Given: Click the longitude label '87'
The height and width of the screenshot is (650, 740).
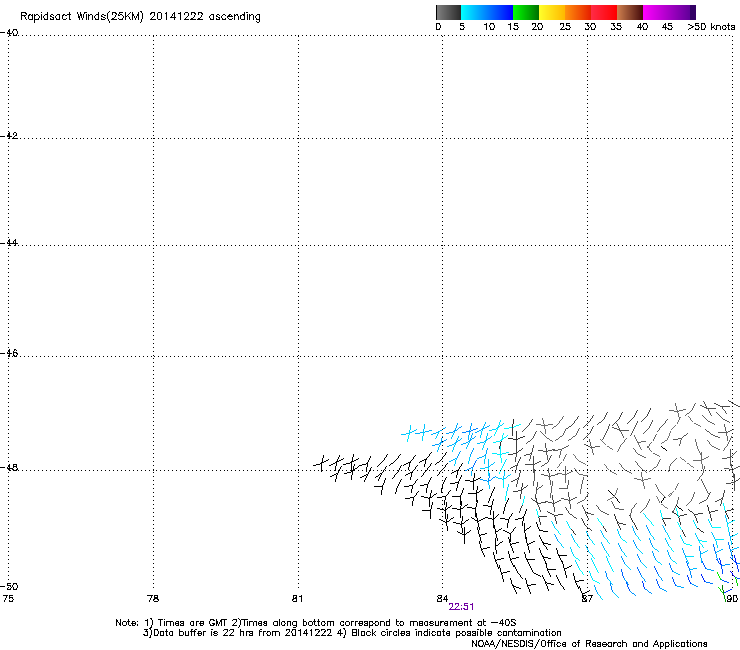Looking at the screenshot, I should click(587, 599).
